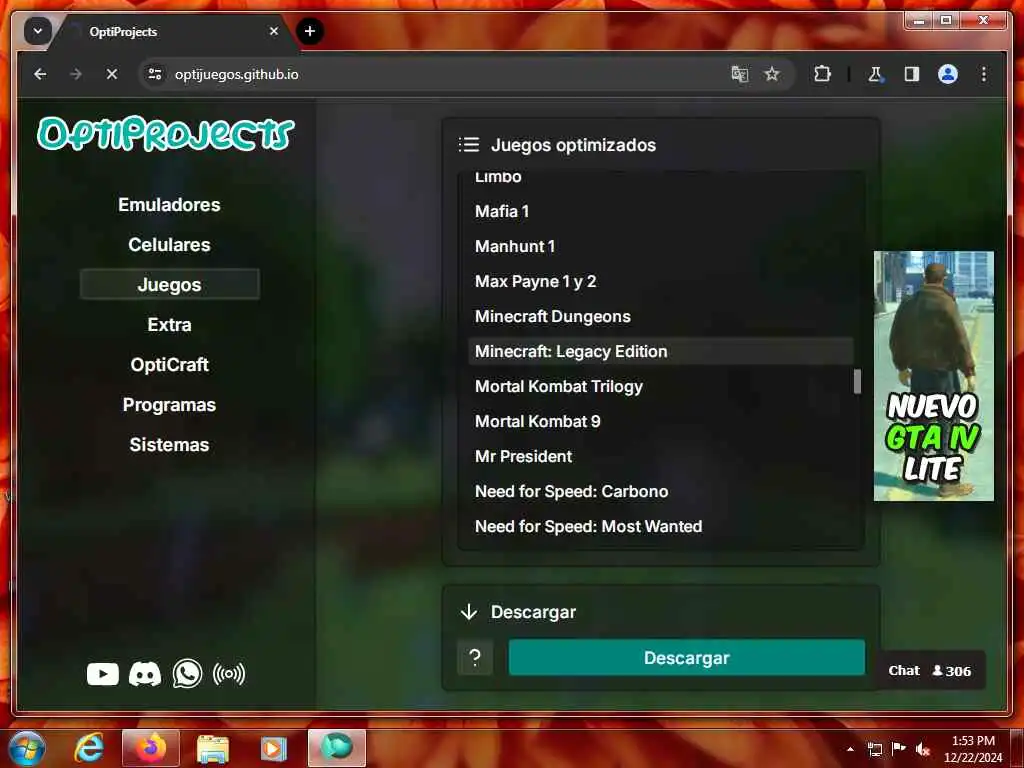Open the browser profile avatar
1024x768 pixels.
tap(948, 74)
